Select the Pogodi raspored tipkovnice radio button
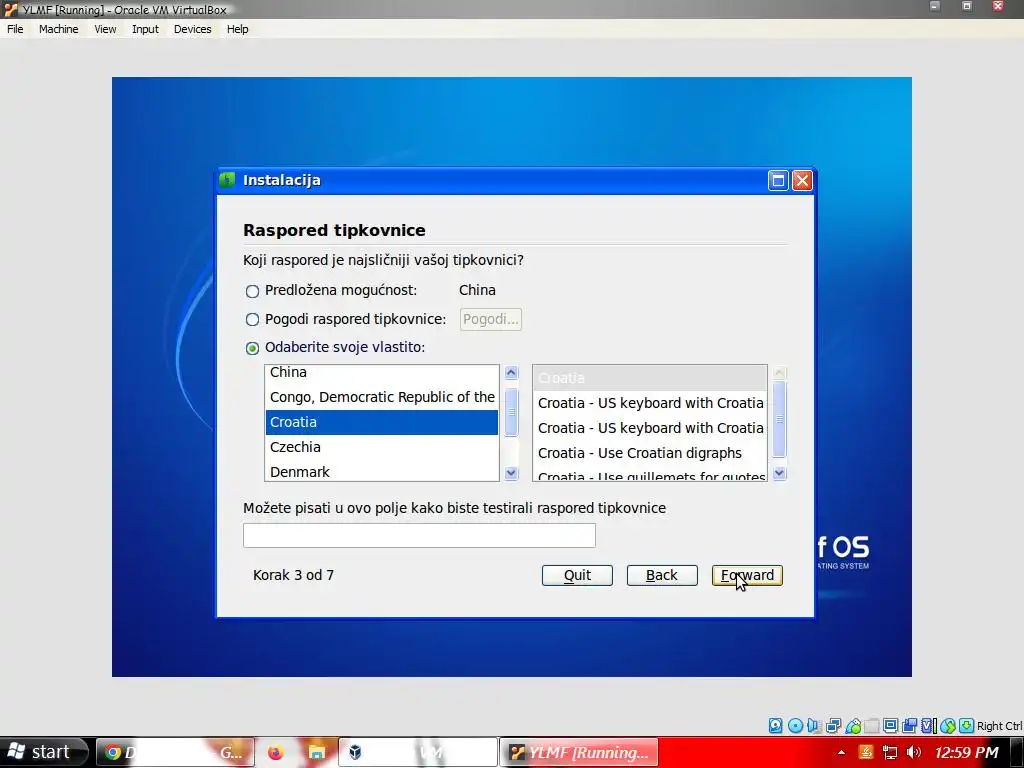Image resolution: width=1024 pixels, height=768 pixels. [x=252, y=319]
